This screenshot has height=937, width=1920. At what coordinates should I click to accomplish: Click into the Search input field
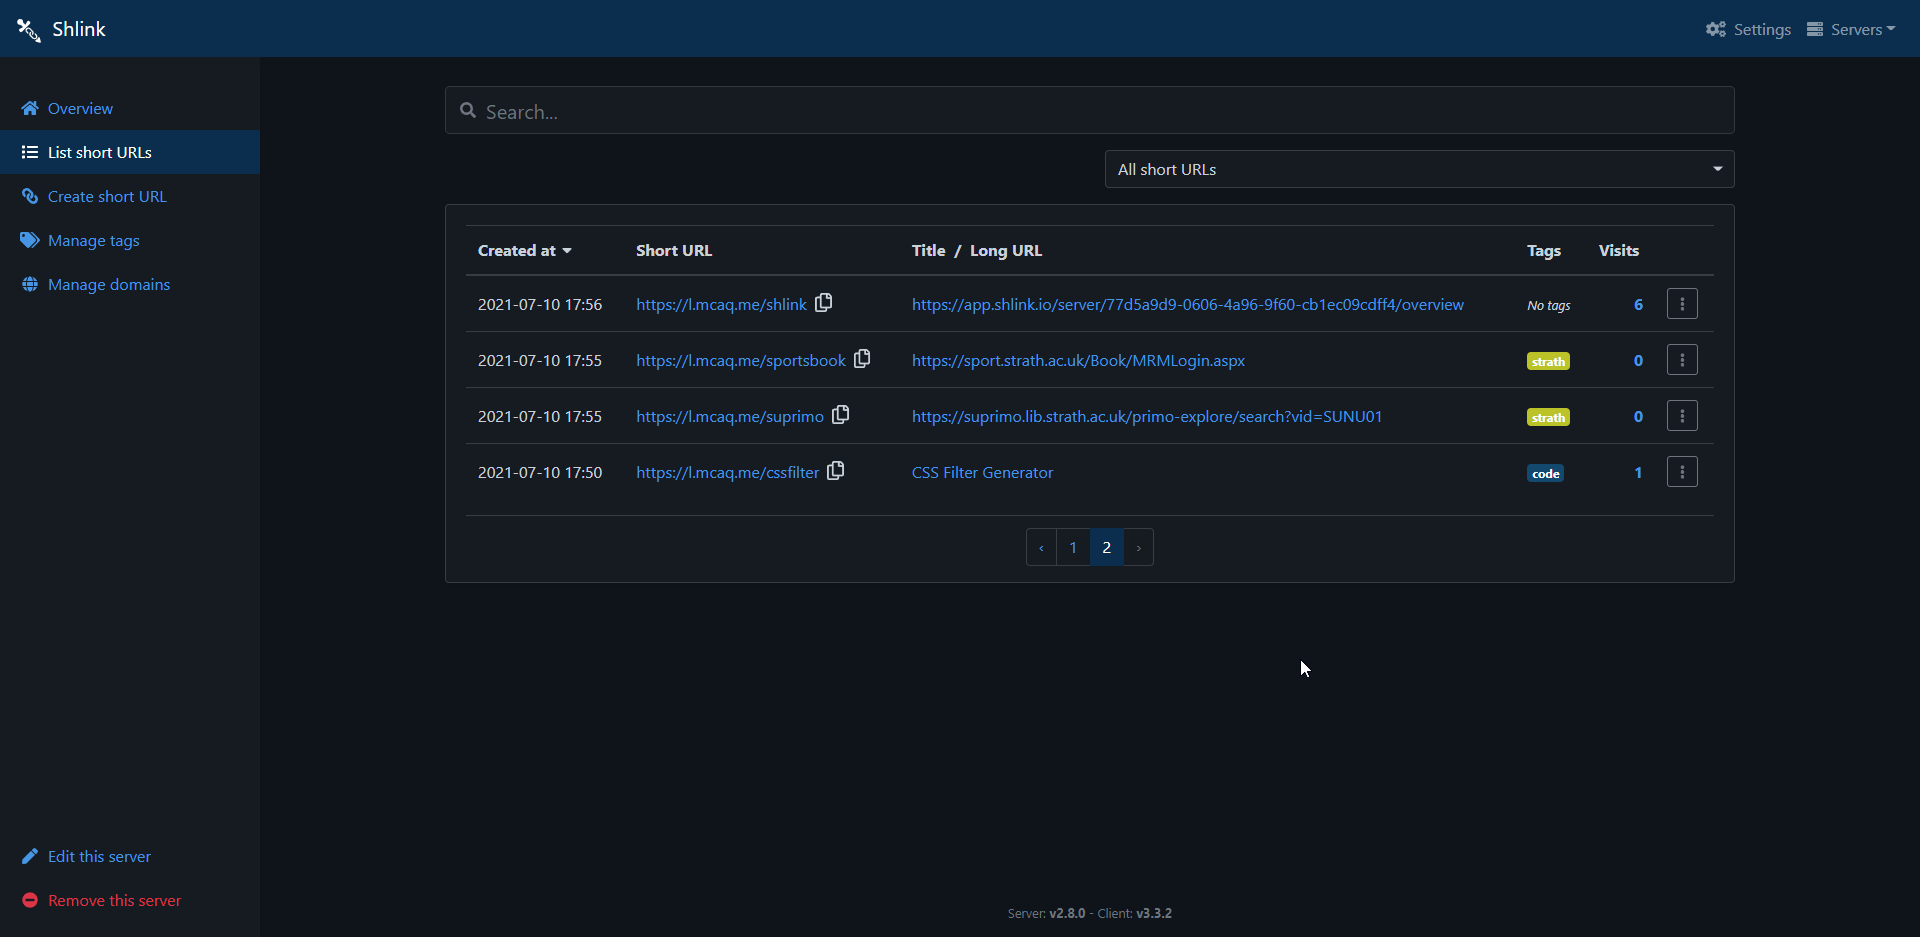(x=1090, y=111)
